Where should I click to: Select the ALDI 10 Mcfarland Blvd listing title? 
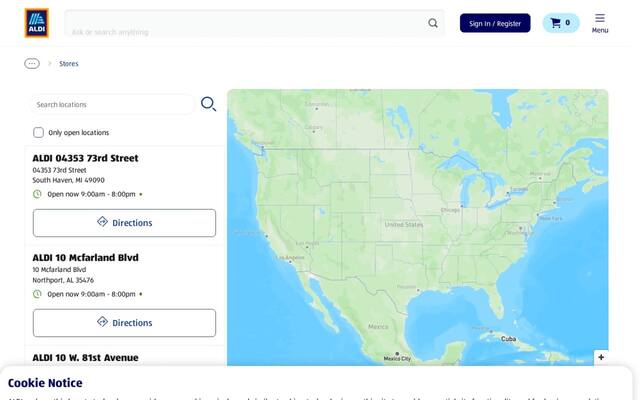tap(85, 258)
